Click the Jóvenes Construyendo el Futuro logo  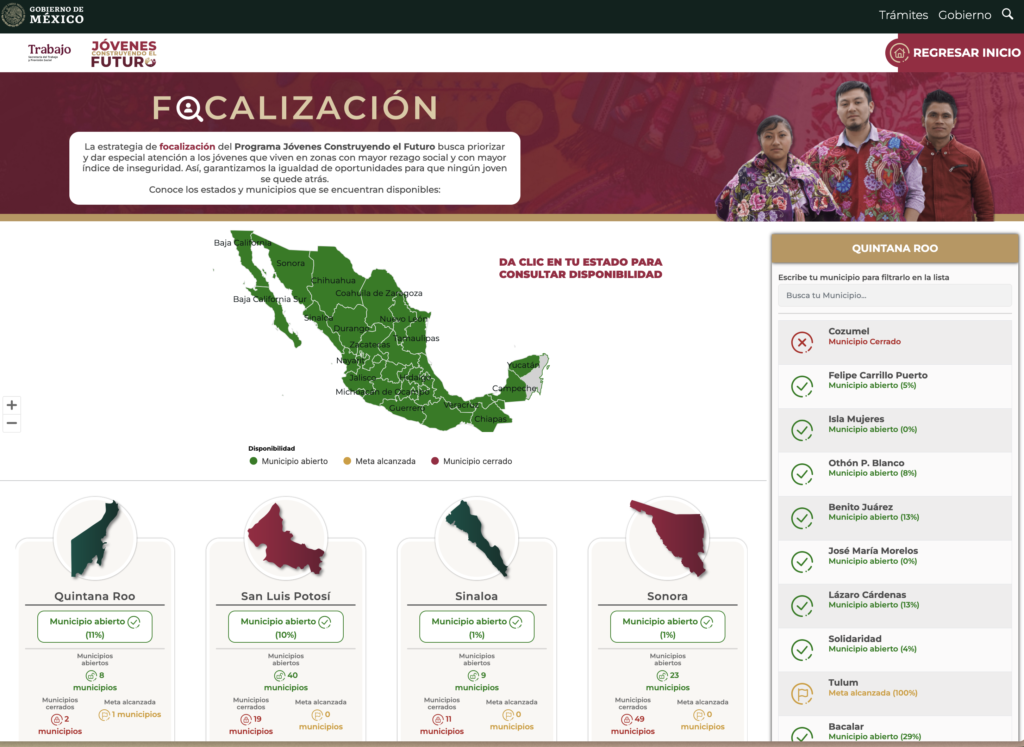[123, 54]
